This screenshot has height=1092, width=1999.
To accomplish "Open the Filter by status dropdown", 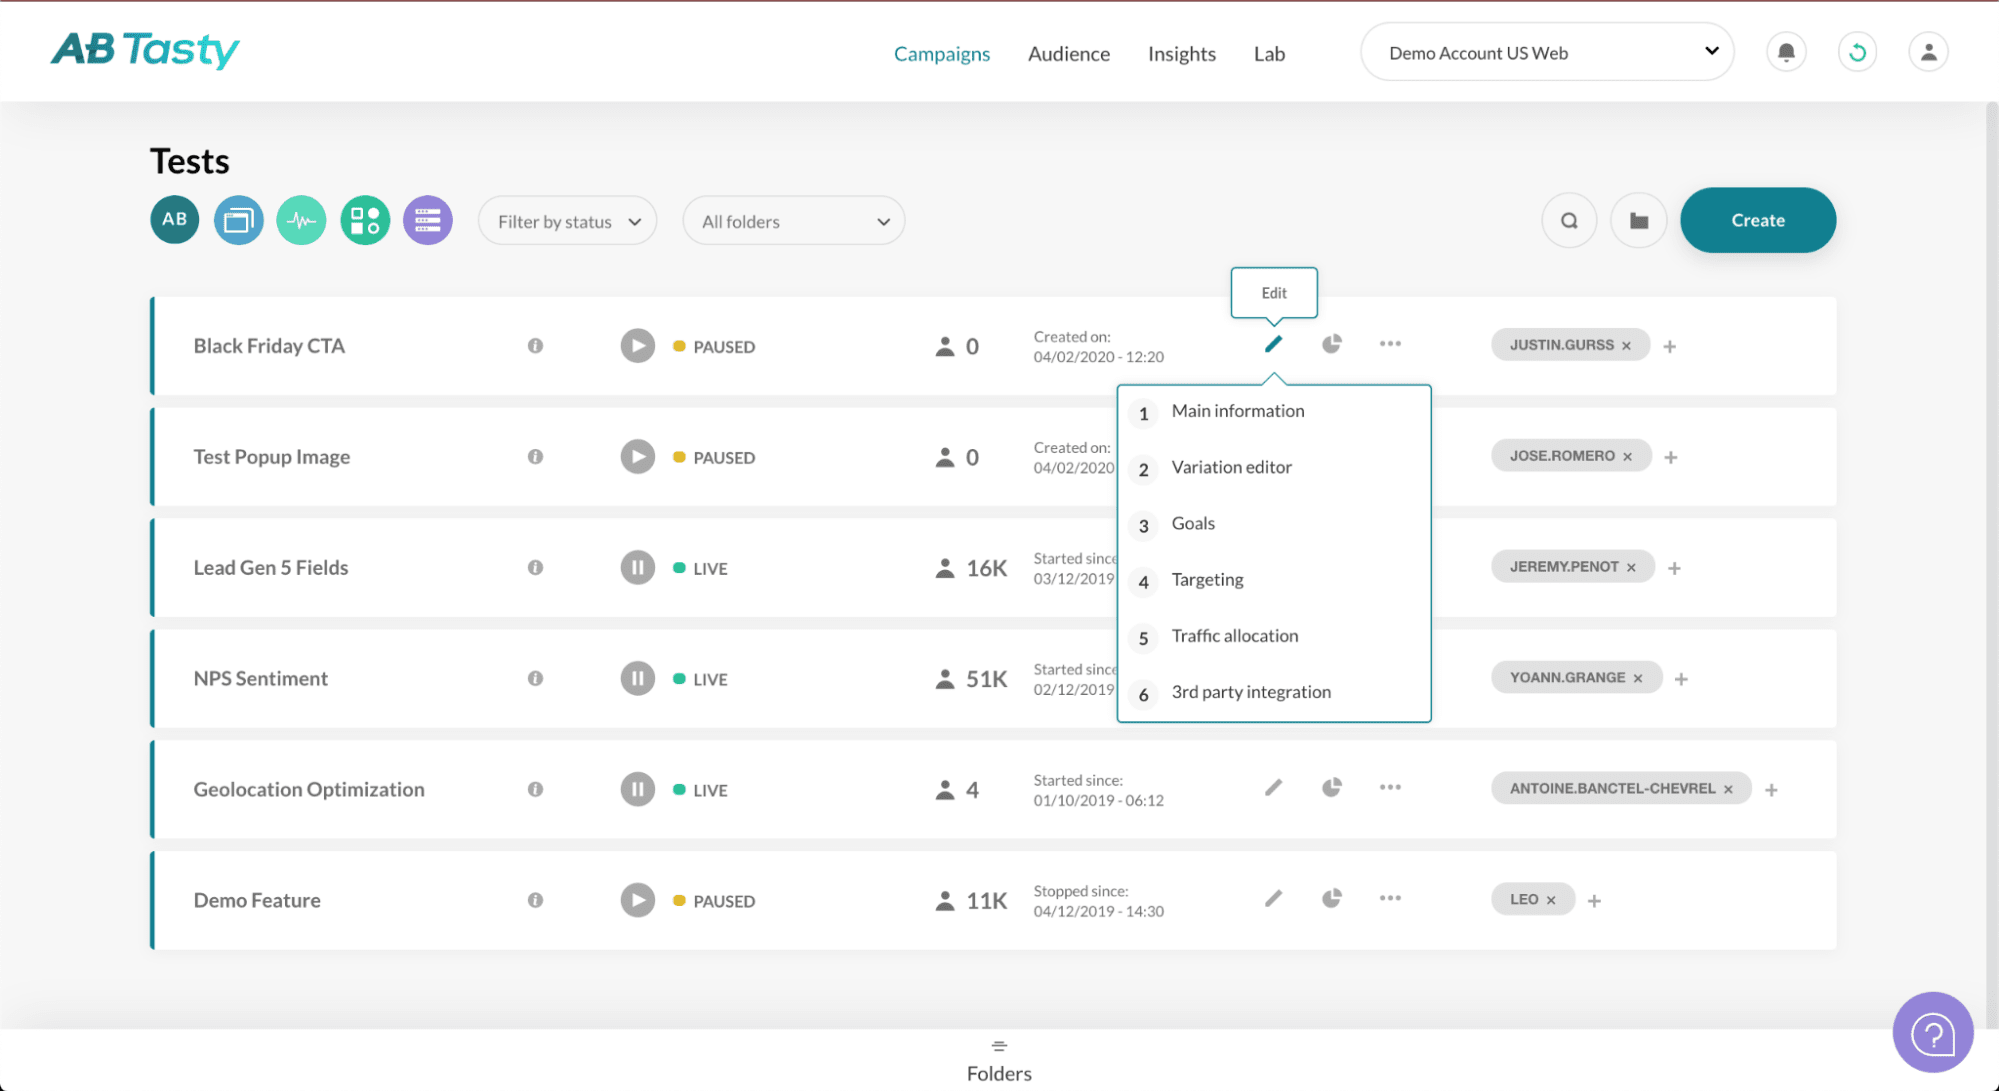I will coord(567,220).
